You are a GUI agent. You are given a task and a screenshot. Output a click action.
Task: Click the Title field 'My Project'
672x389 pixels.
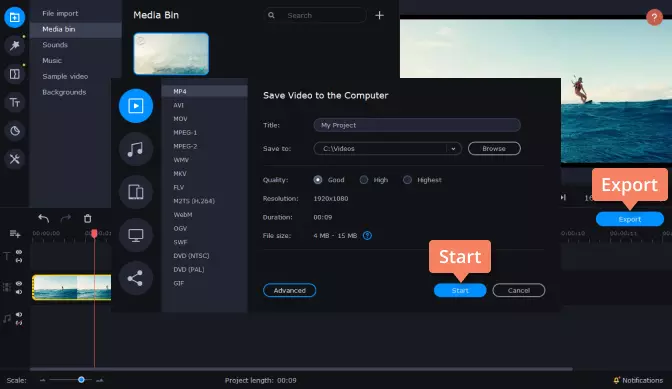417,125
